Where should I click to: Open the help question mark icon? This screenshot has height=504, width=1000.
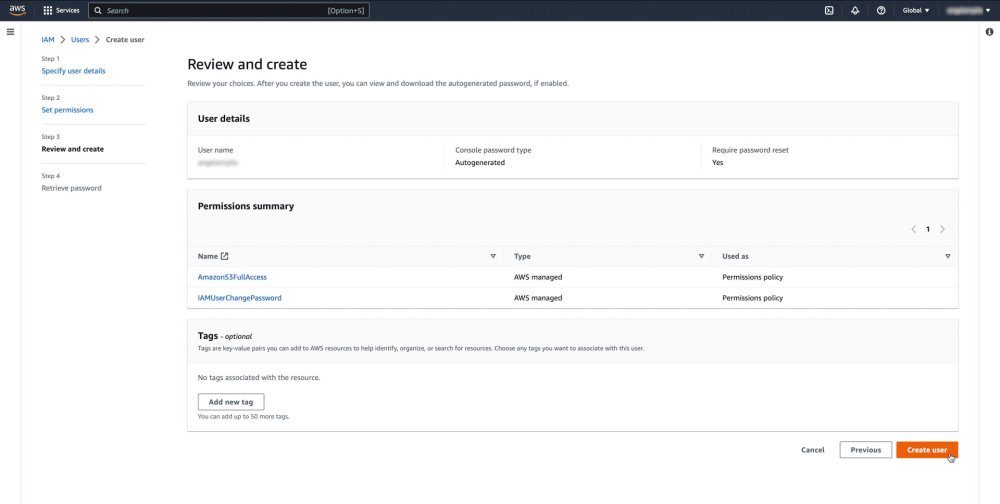point(881,10)
